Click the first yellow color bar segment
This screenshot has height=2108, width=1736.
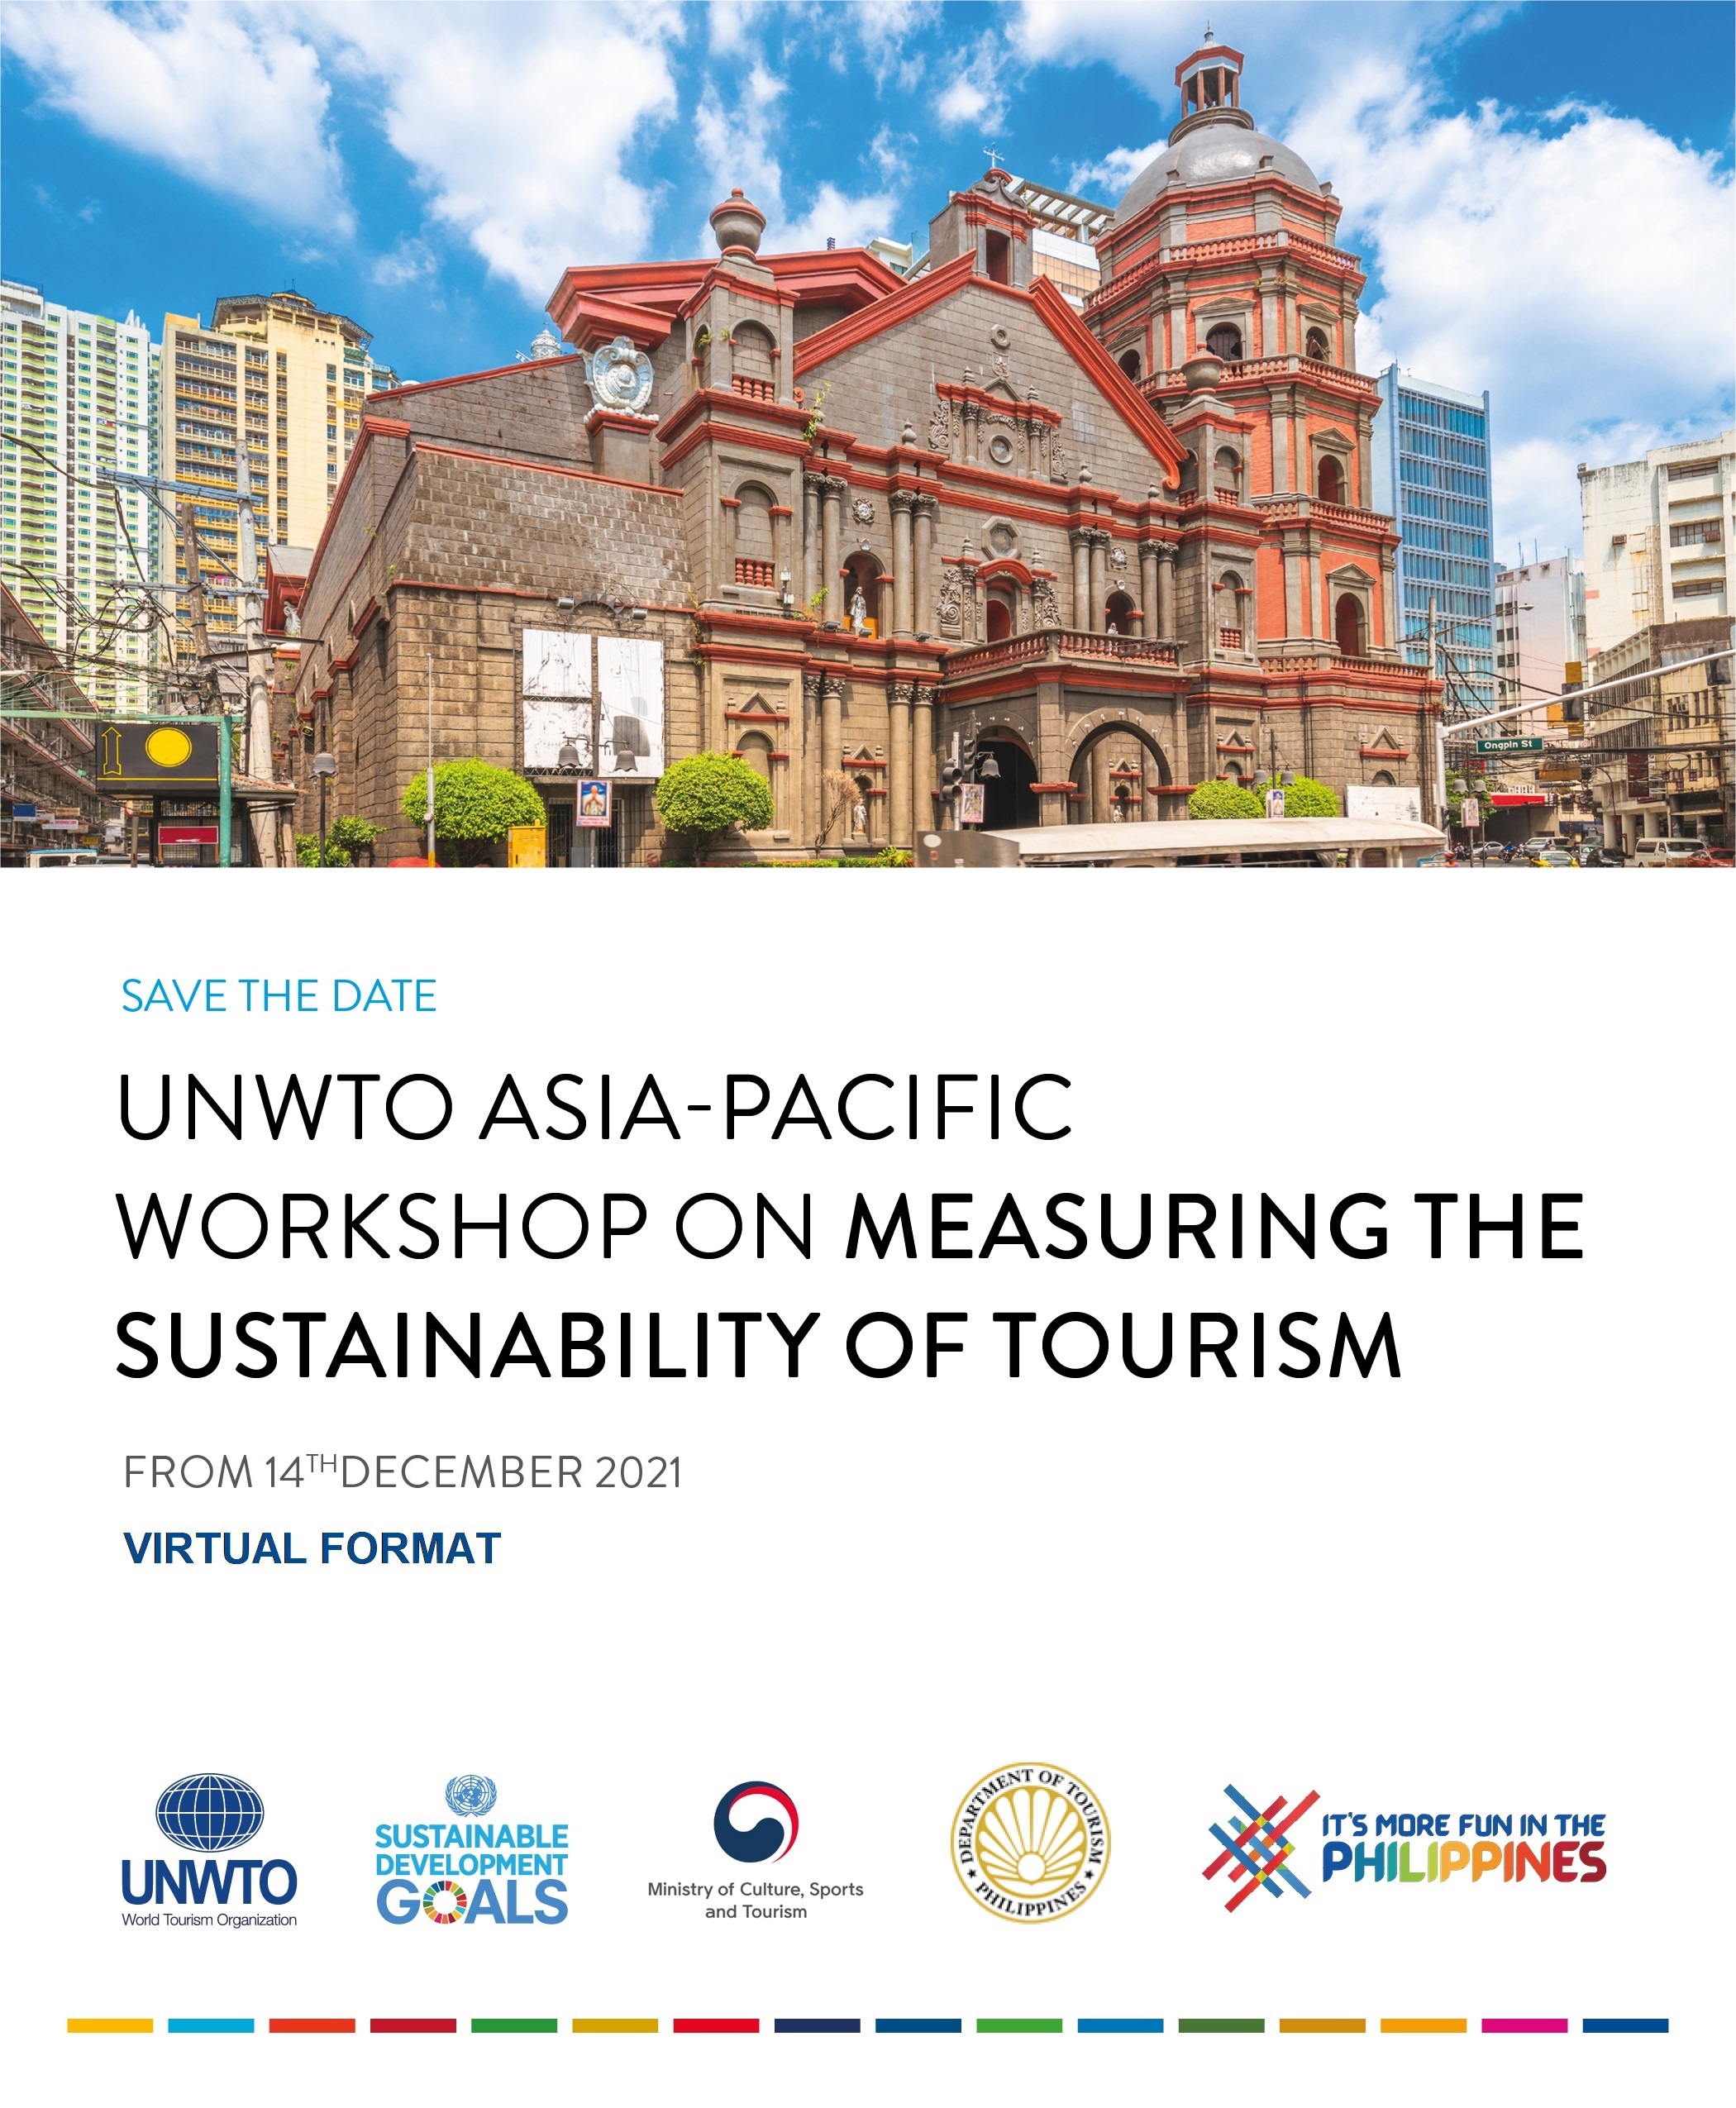coord(110,2026)
